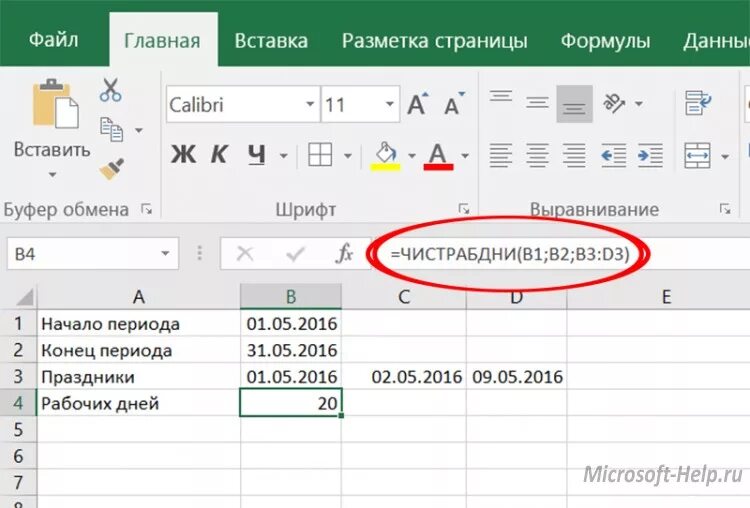Open Буфер обмена dialog launcher
The width and height of the screenshot is (750, 508).
(x=146, y=209)
